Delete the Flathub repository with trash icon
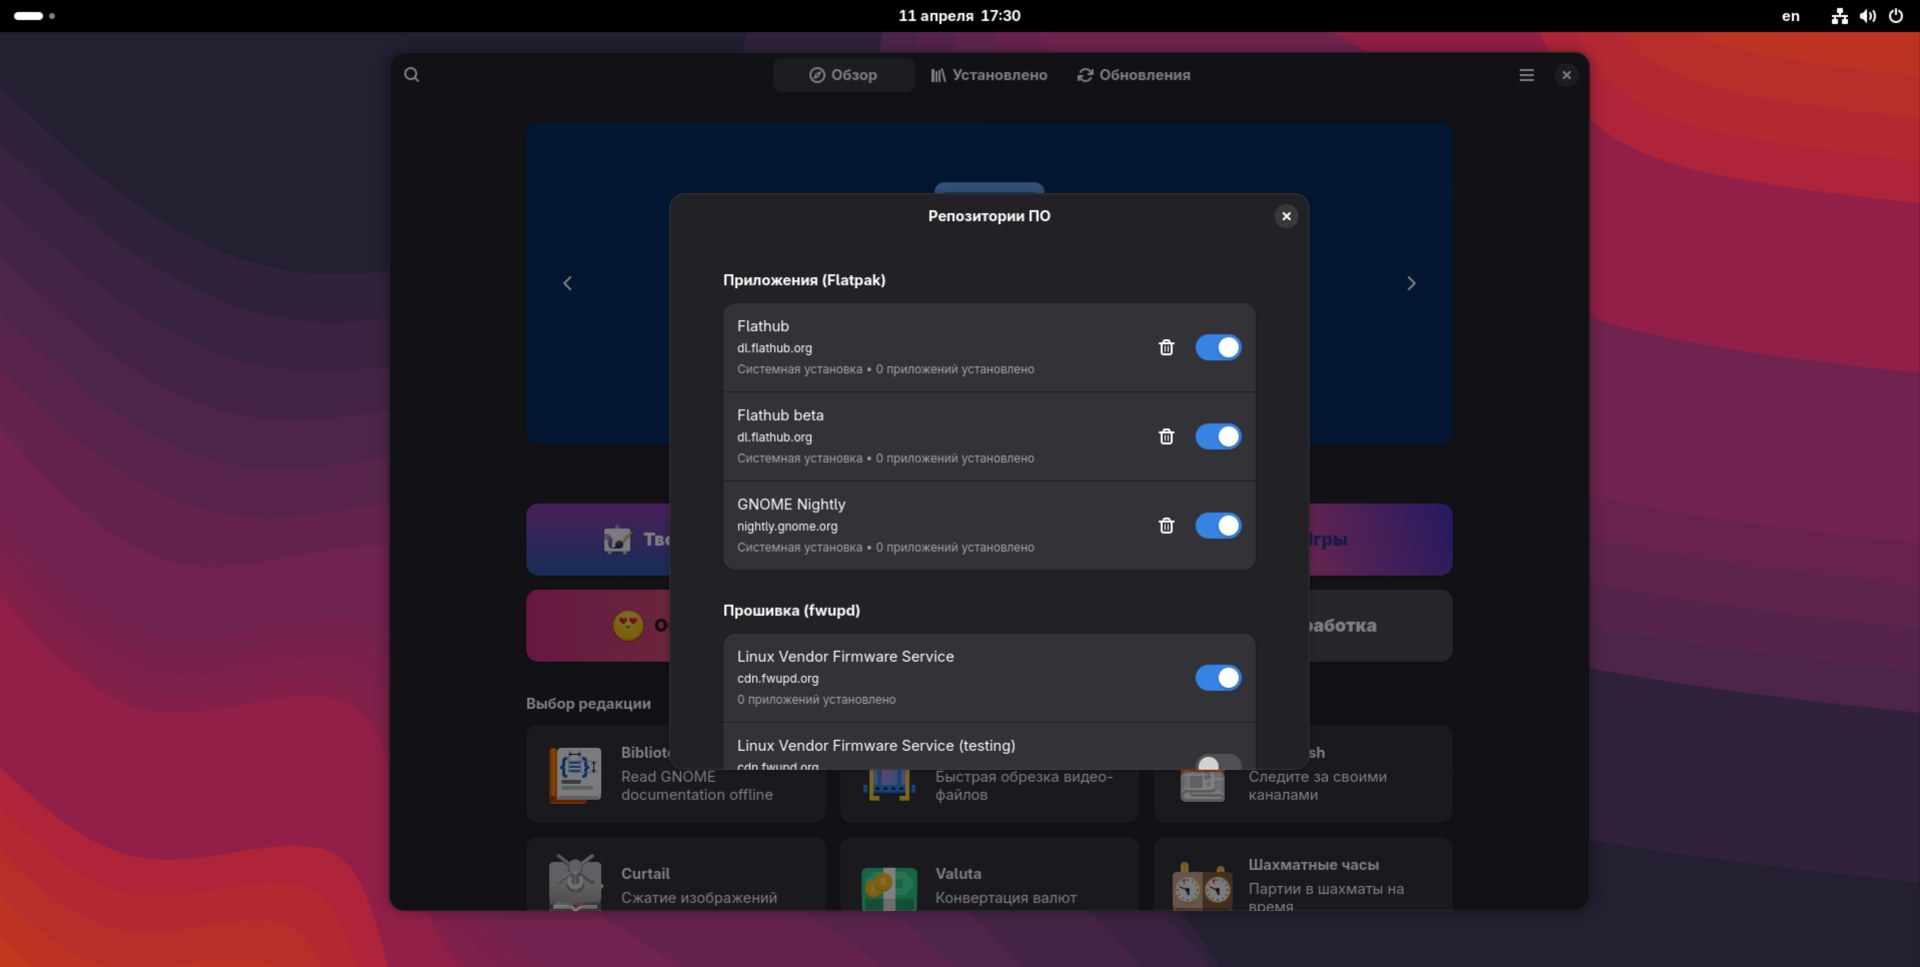Image resolution: width=1920 pixels, height=967 pixels. pos(1166,348)
